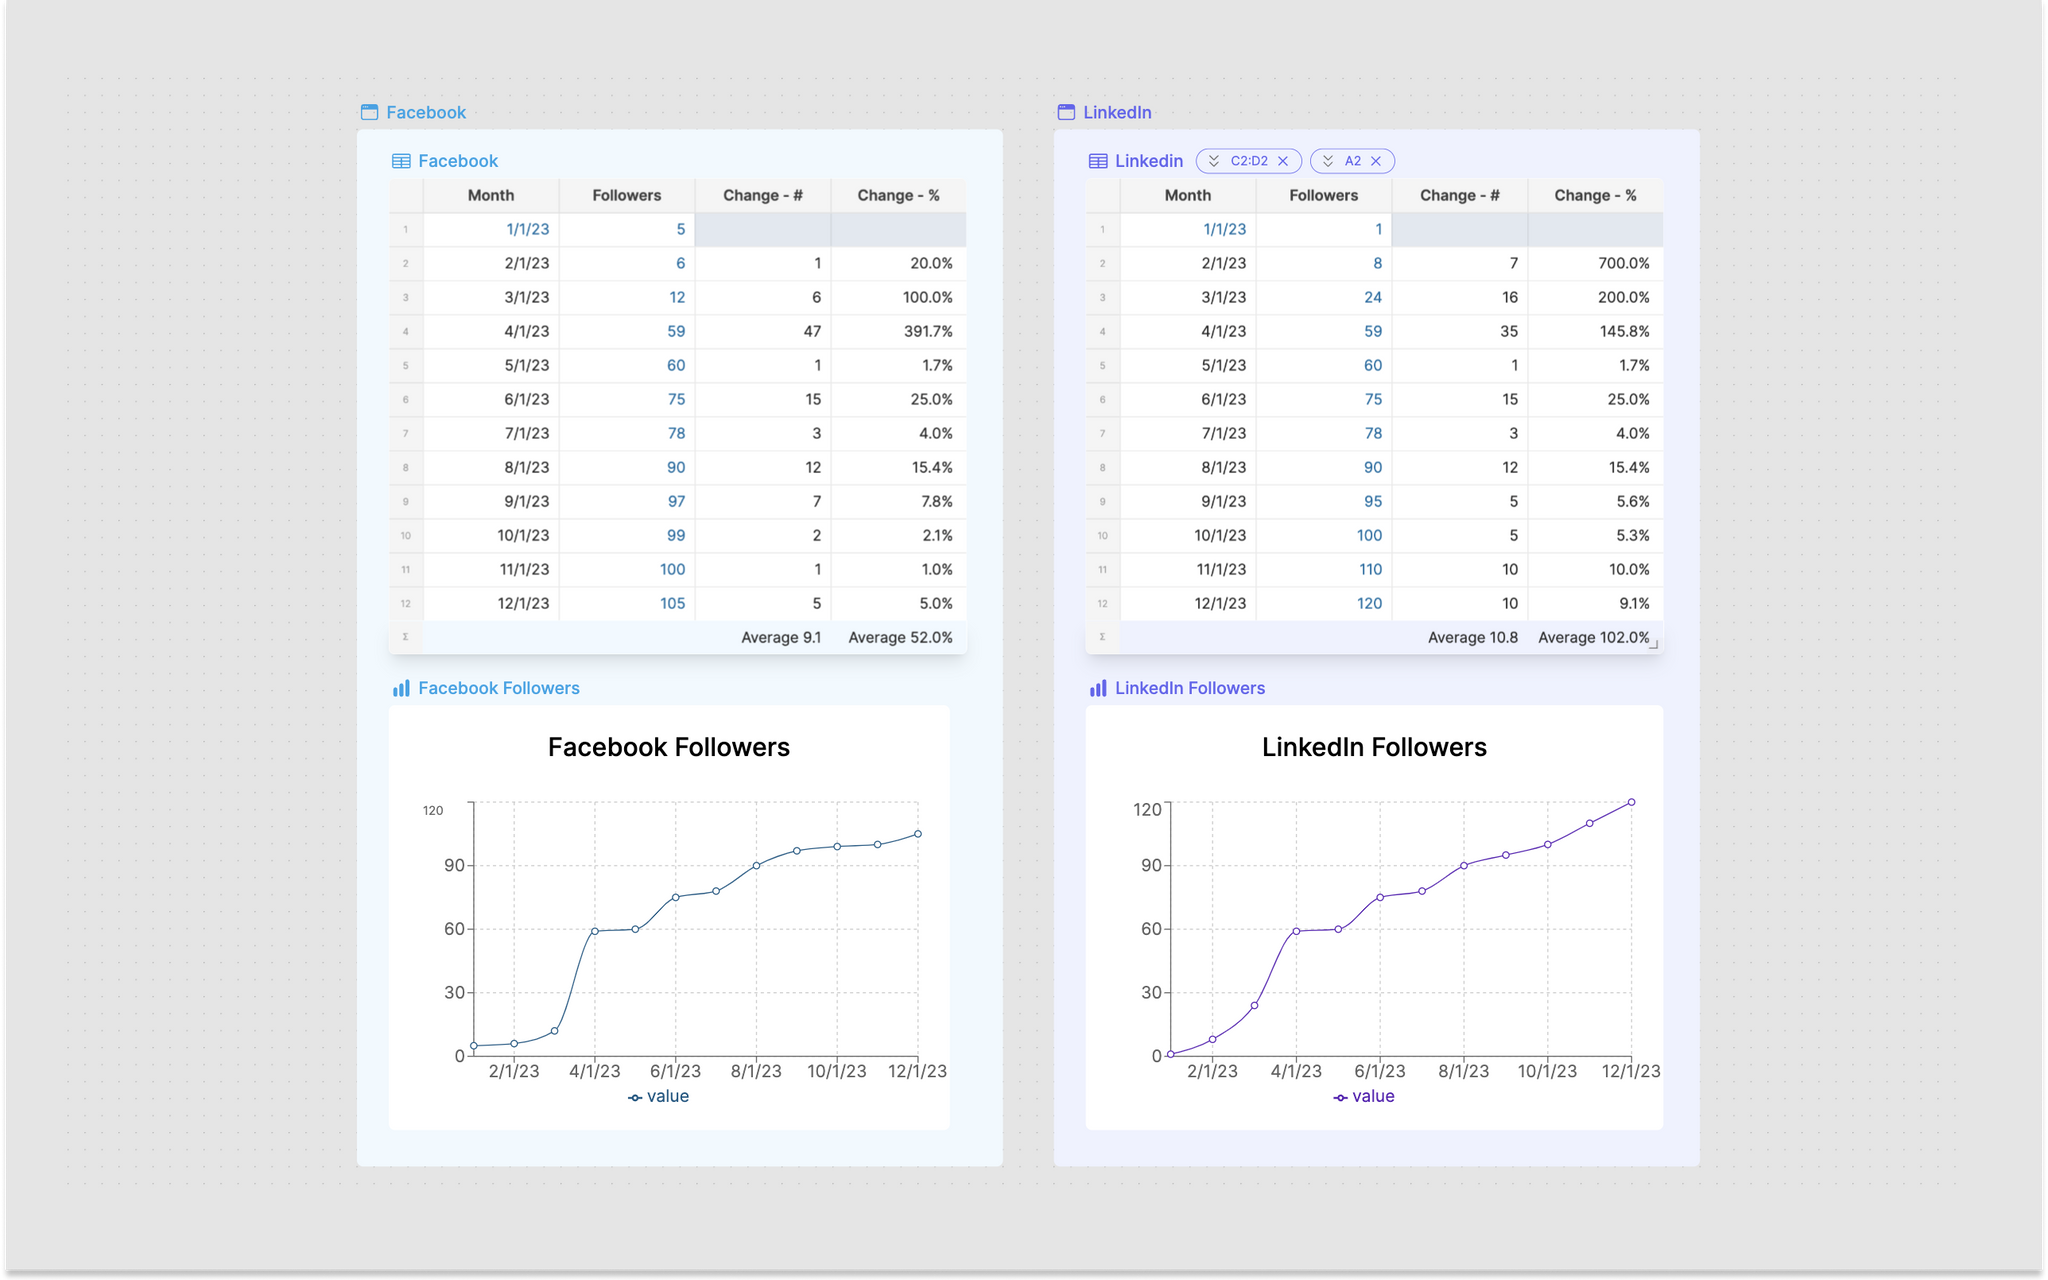Click the Facebook section frame icon
2048x1280 pixels.
pyautogui.click(x=369, y=112)
